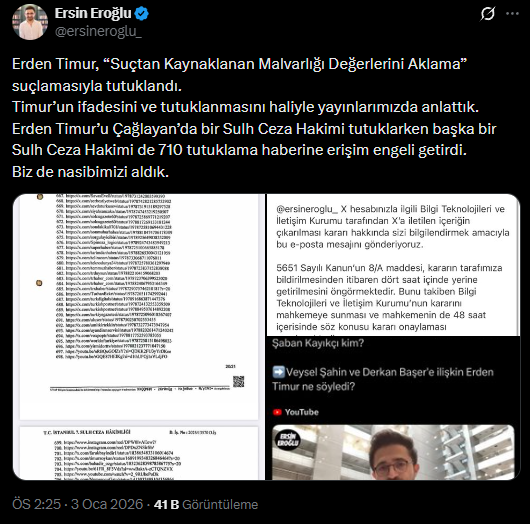530x524 pixels.
Task: Click the blue arrow emoji before Veysel Şahin
Action: pyautogui.click(x=279, y=372)
